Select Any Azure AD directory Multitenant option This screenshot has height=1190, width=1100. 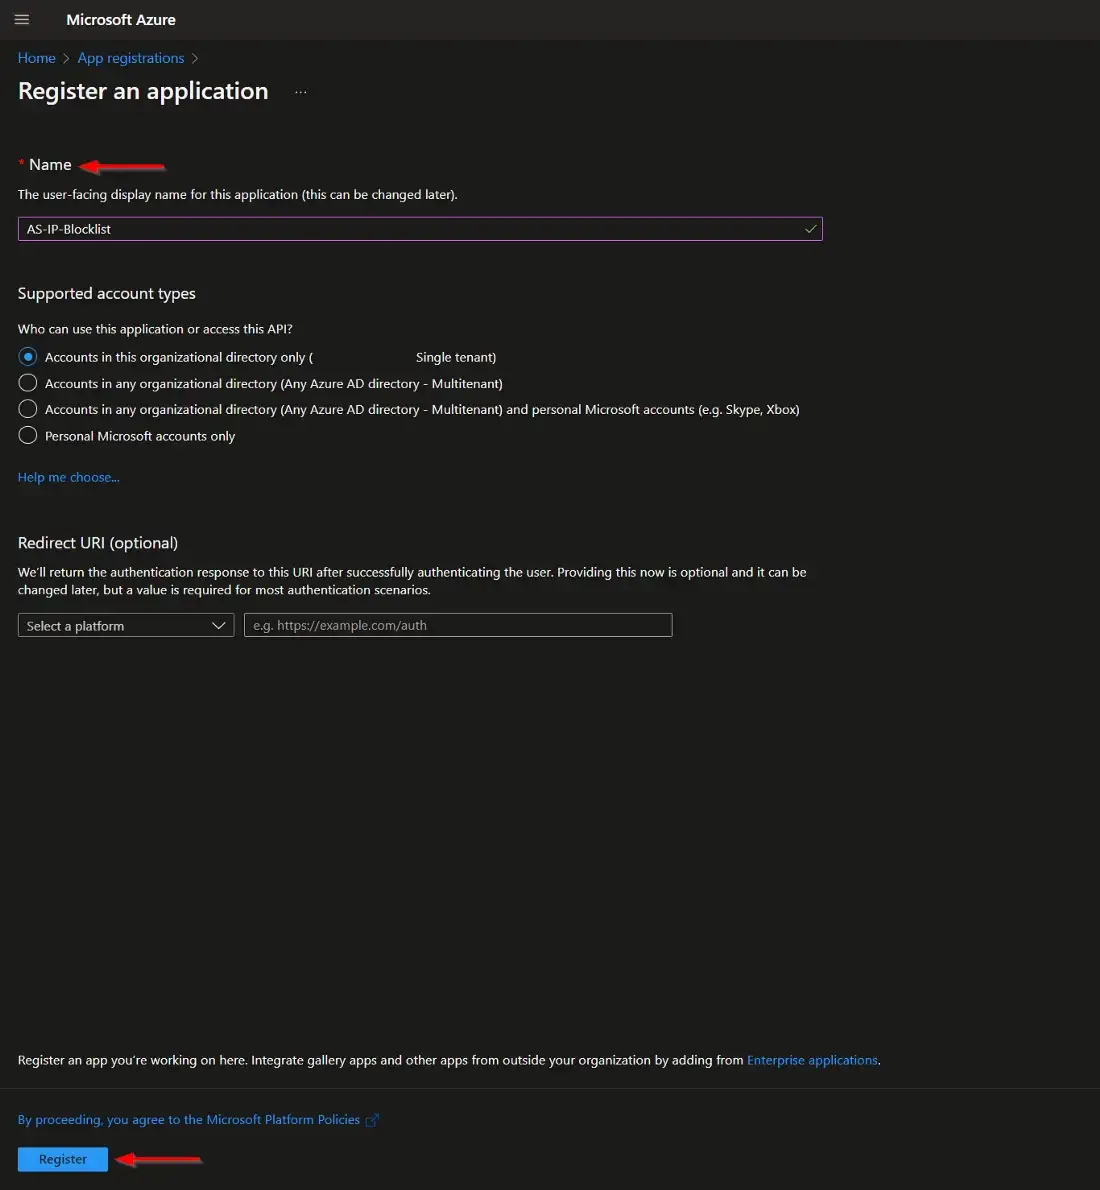(x=28, y=383)
